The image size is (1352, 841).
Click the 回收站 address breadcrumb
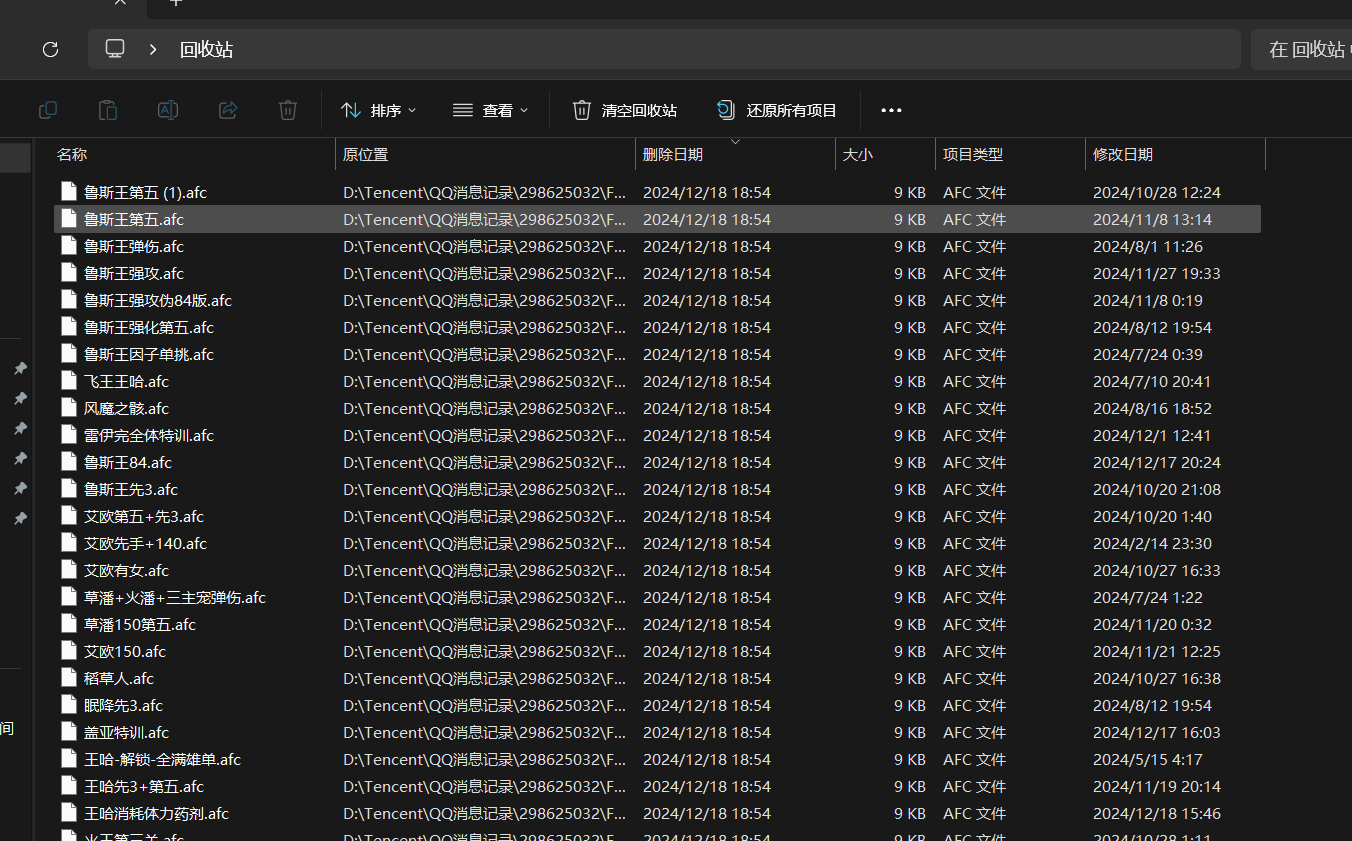tap(207, 49)
